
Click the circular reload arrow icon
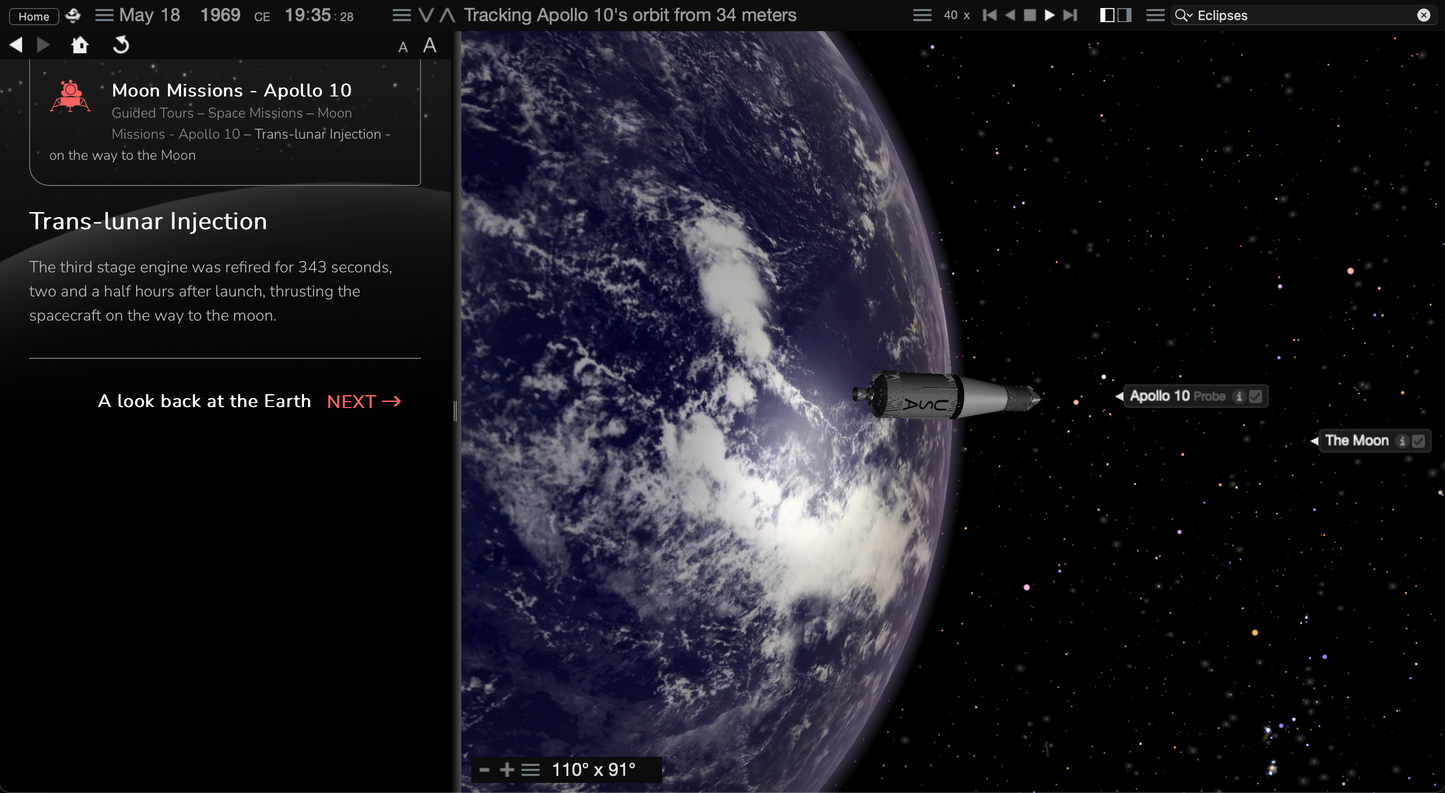pyautogui.click(x=121, y=45)
